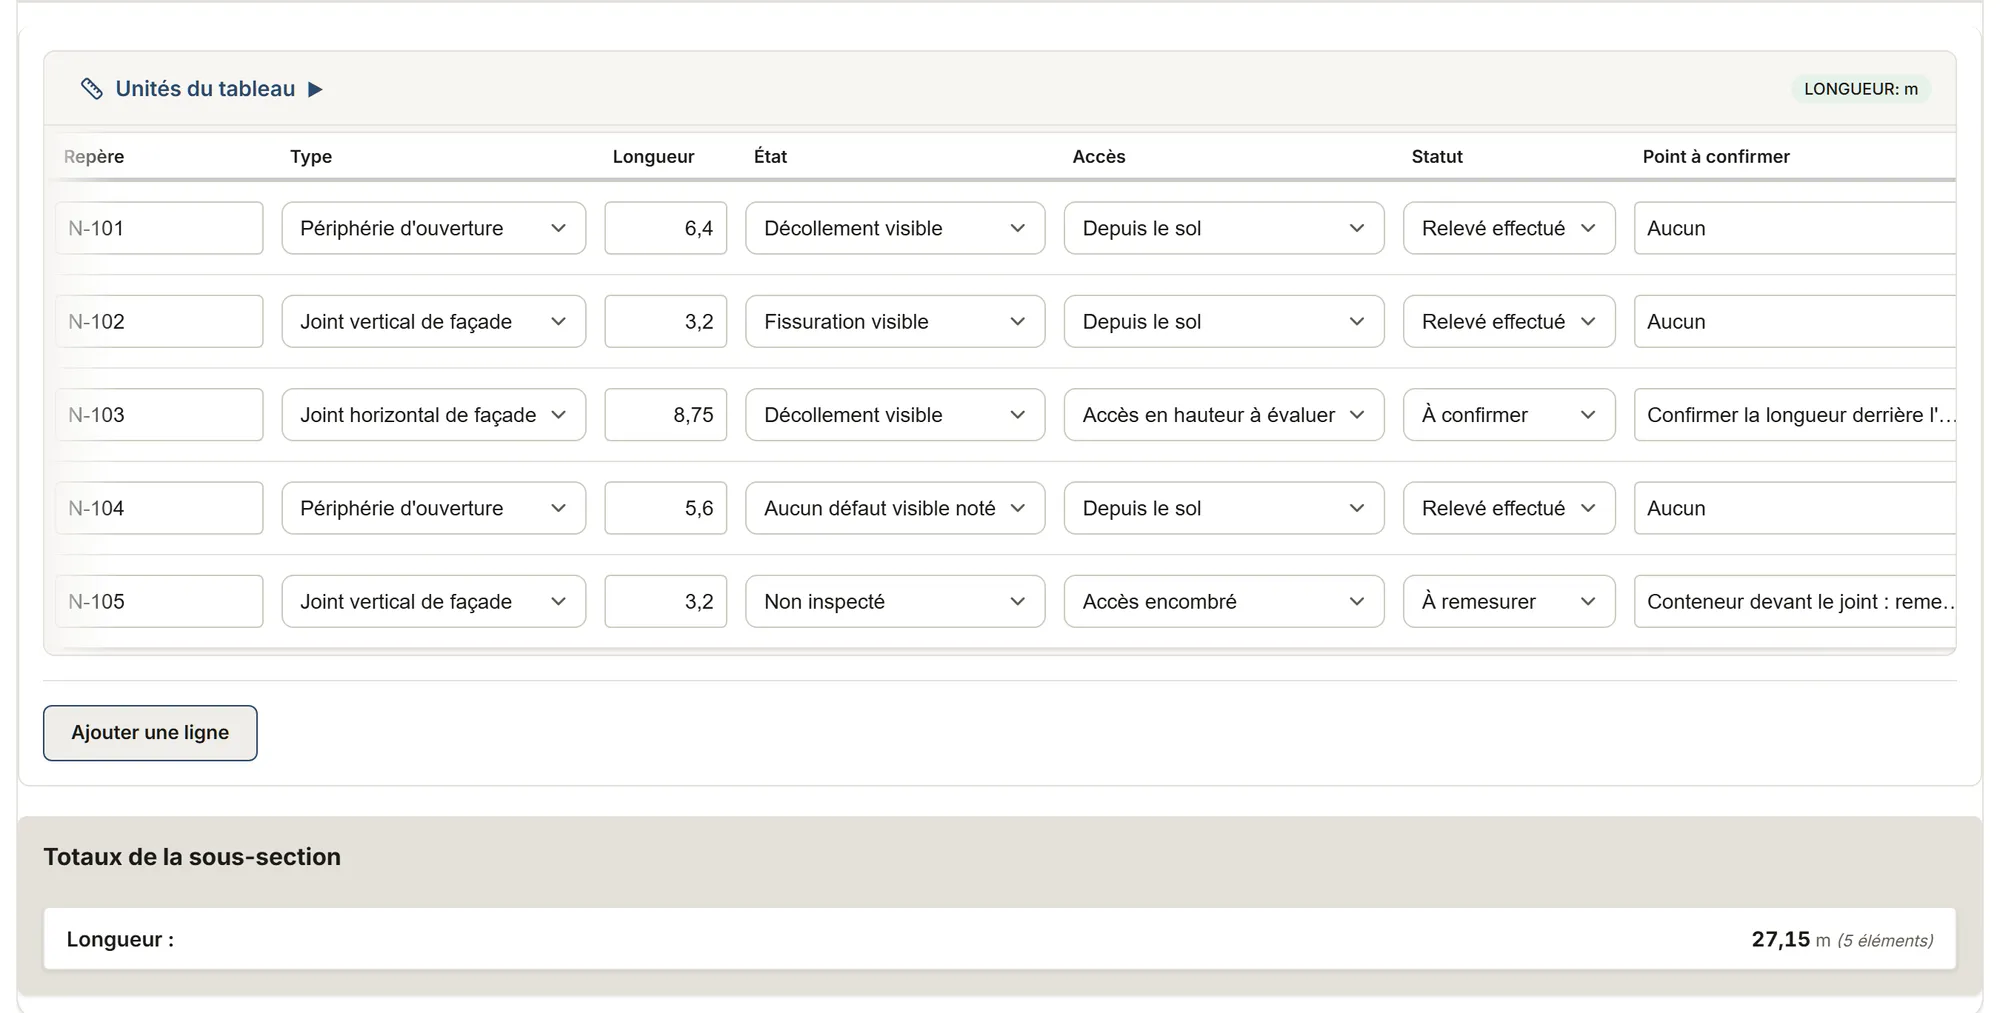Click the Ajouter une ligne button
The height and width of the screenshot is (1013, 2000).
[x=150, y=733]
